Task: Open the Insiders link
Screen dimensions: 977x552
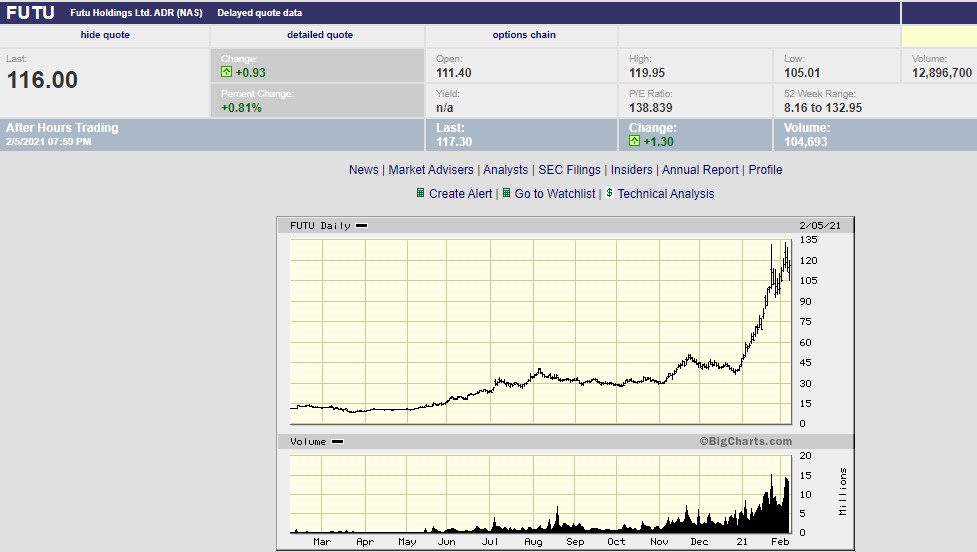Action: click(632, 170)
